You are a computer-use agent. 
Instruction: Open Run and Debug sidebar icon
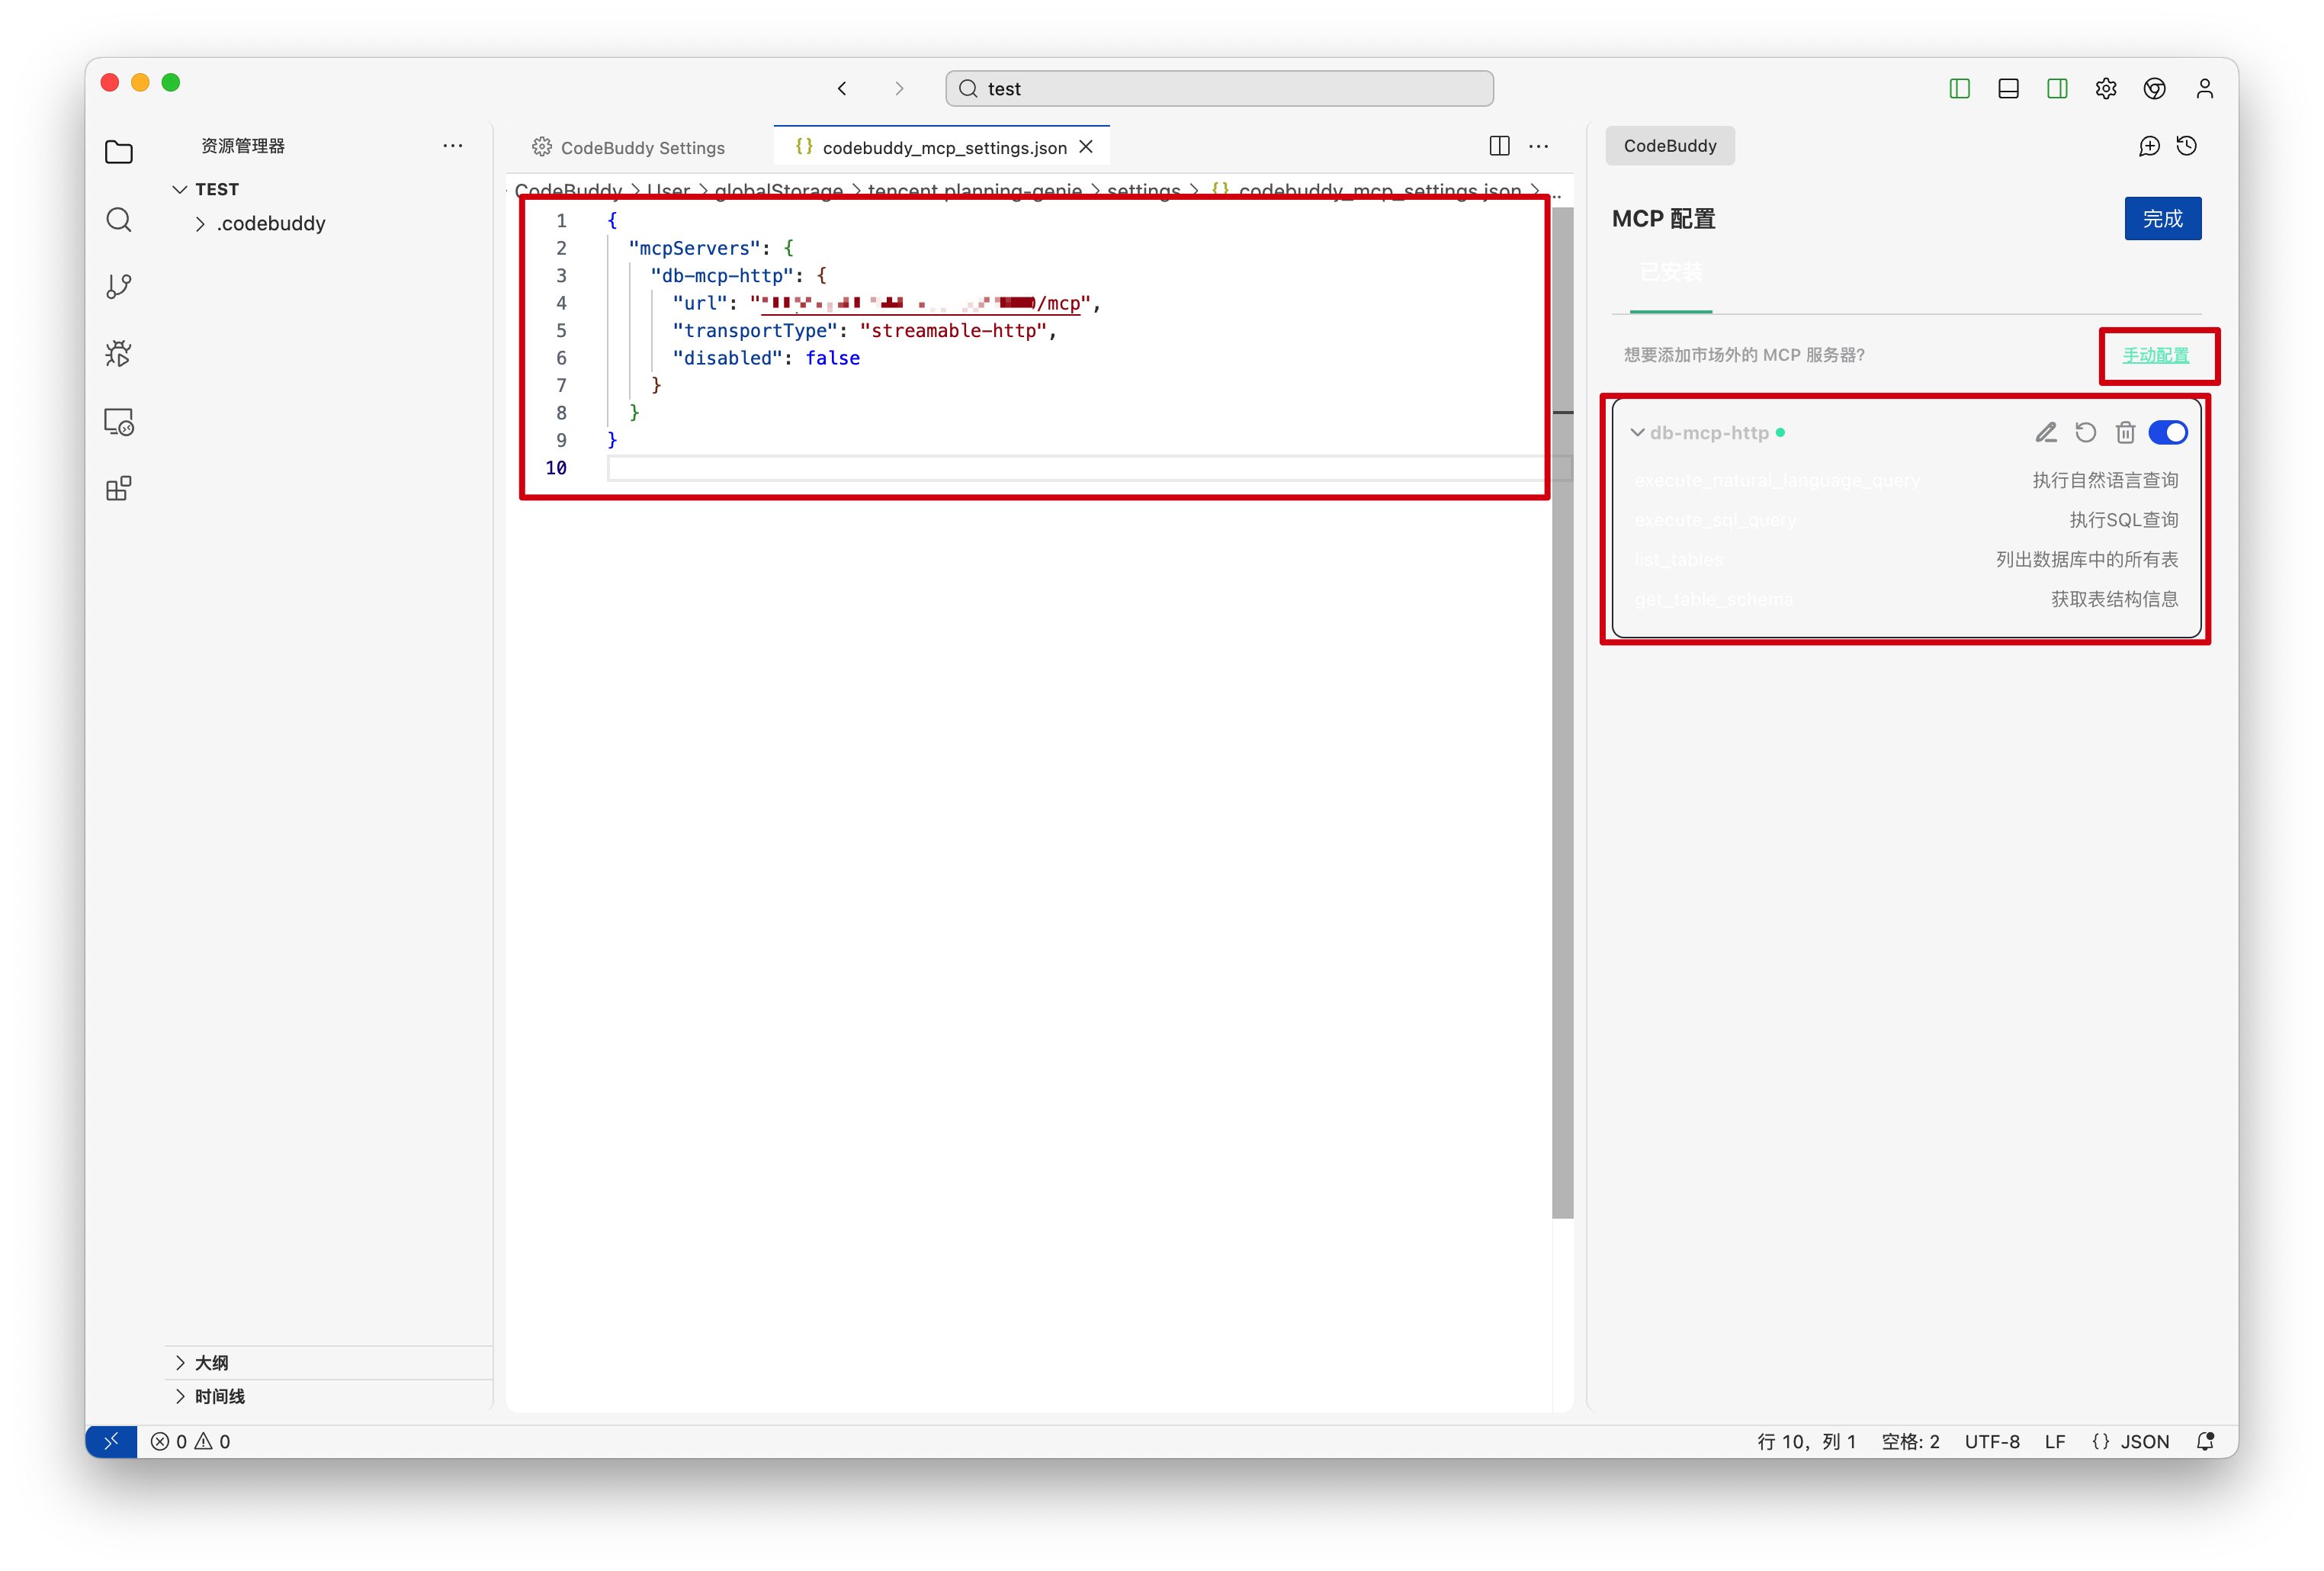point(119,354)
